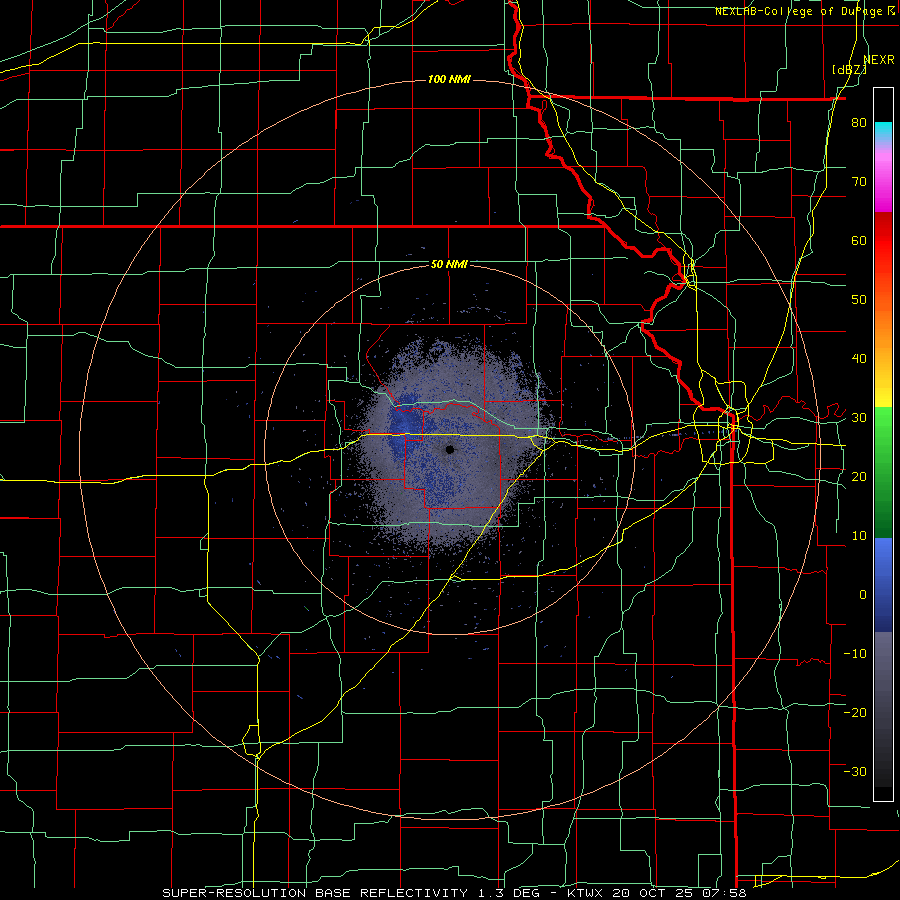Click the 0 dBZ scale value
Screen dimensions: 900x900
863,595
